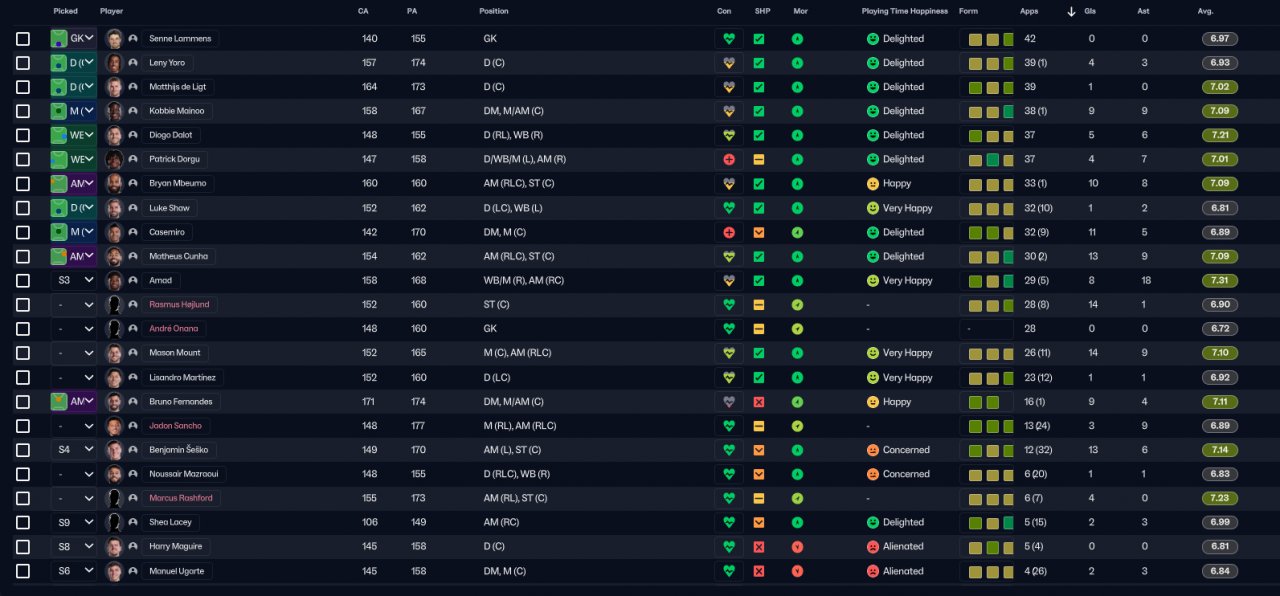
Task: Click Bruno Fernandes' grey condition heart icon
Action: tap(729, 402)
